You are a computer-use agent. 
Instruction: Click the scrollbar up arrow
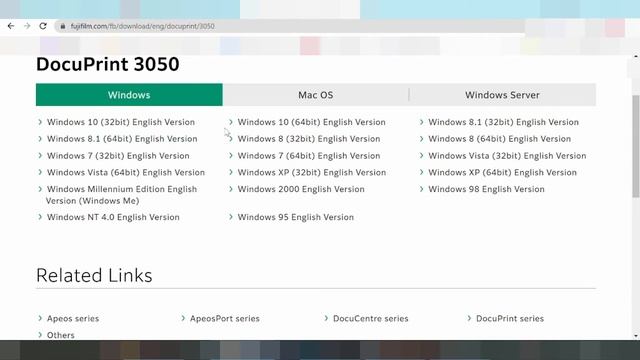pyautogui.click(x=636, y=57)
